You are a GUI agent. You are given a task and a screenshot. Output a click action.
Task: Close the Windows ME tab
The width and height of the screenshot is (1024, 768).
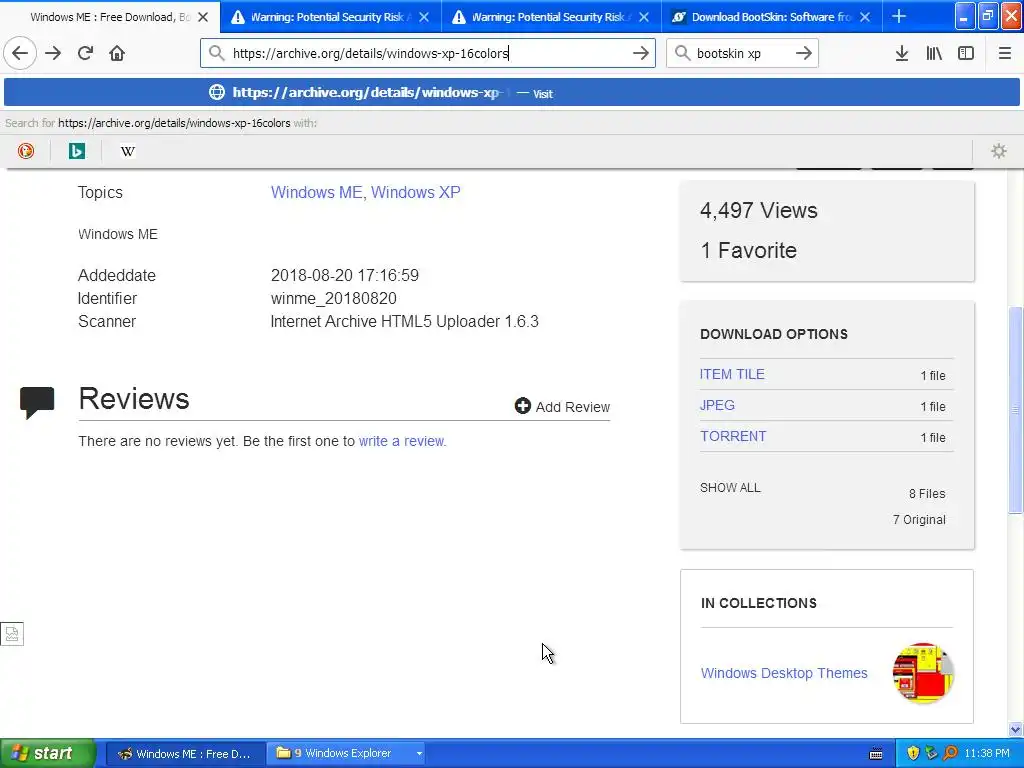tap(203, 17)
